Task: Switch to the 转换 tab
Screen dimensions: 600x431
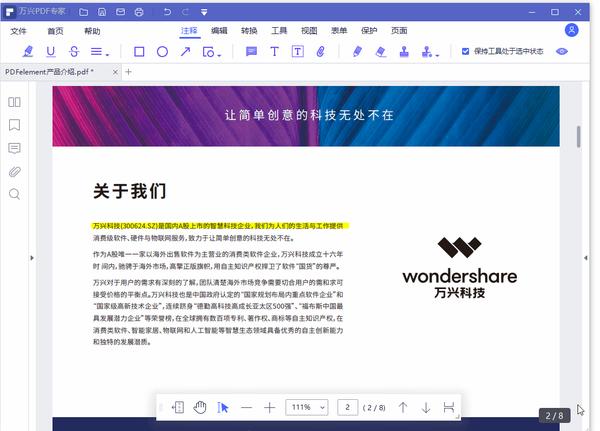Action: pyautogui.click(x=249, y=31)
